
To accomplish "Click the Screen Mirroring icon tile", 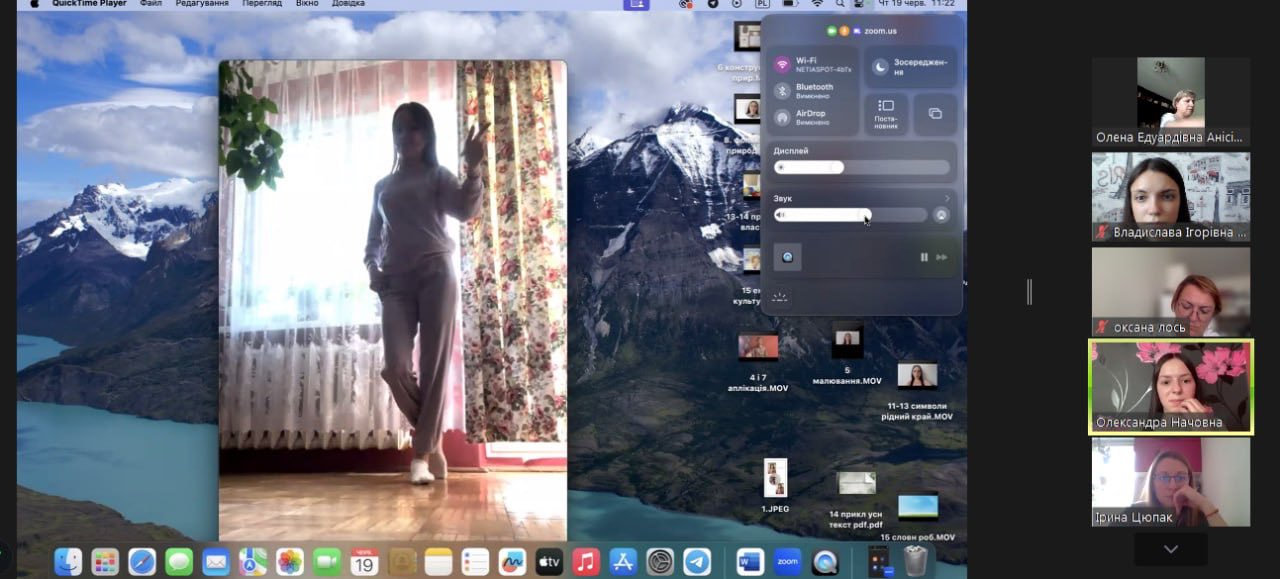I will pos(935,114).
